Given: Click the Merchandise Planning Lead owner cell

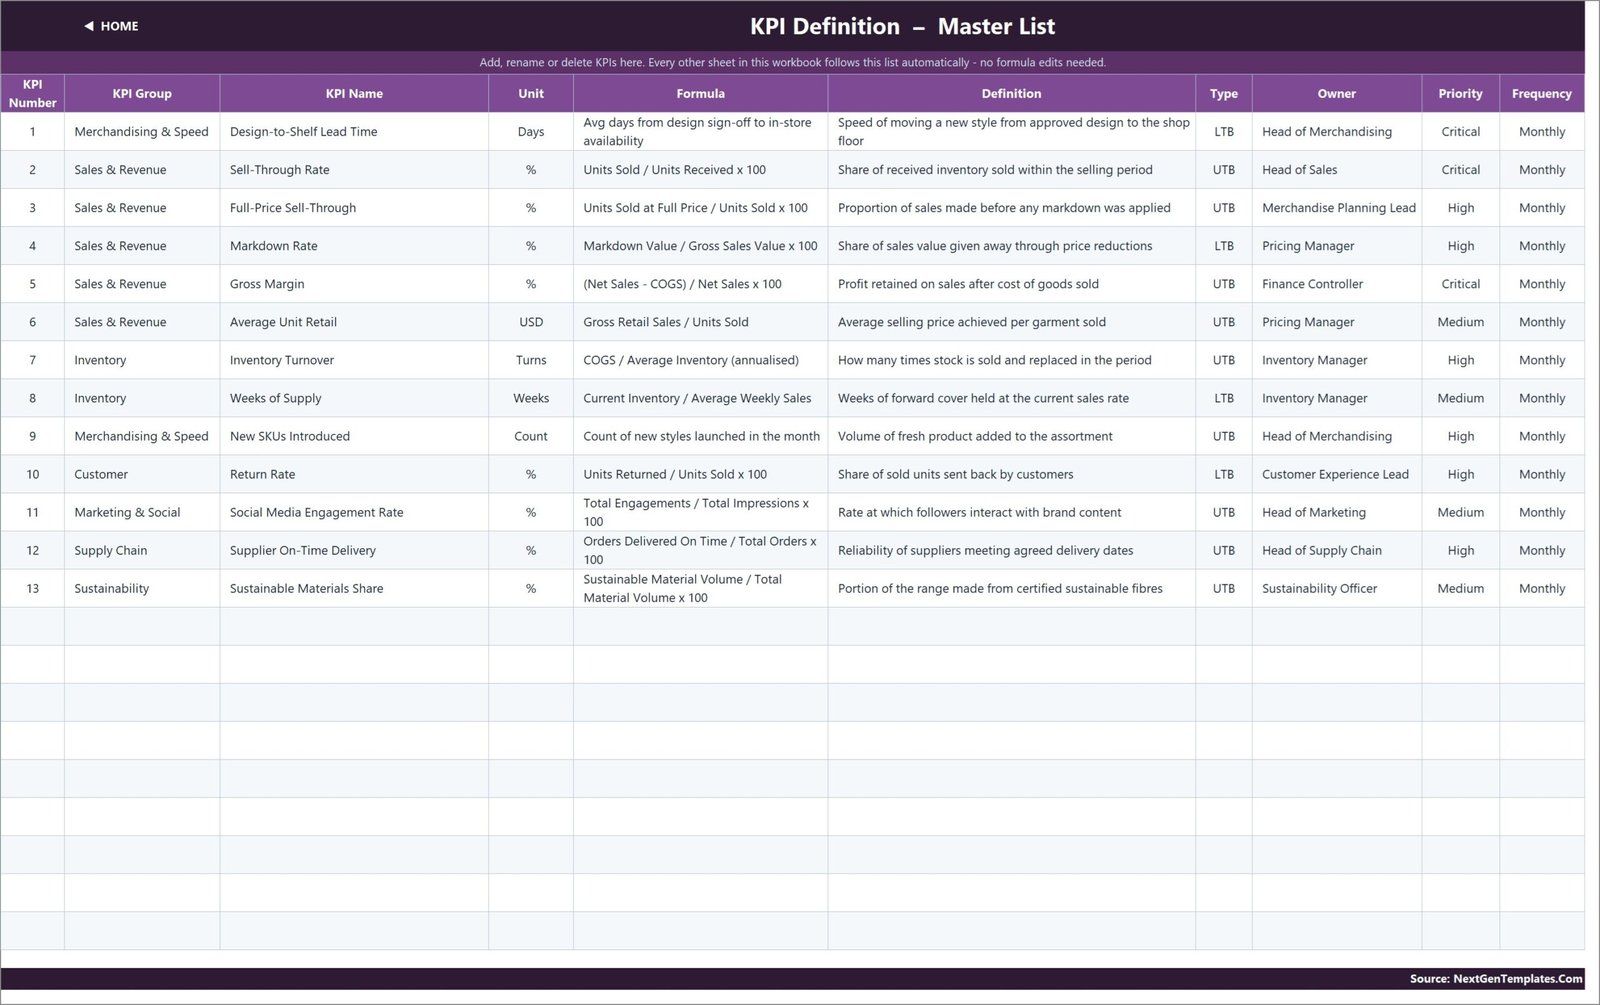Looking at the screenshot, I should pyautogui.click(x=1337, y=208).
